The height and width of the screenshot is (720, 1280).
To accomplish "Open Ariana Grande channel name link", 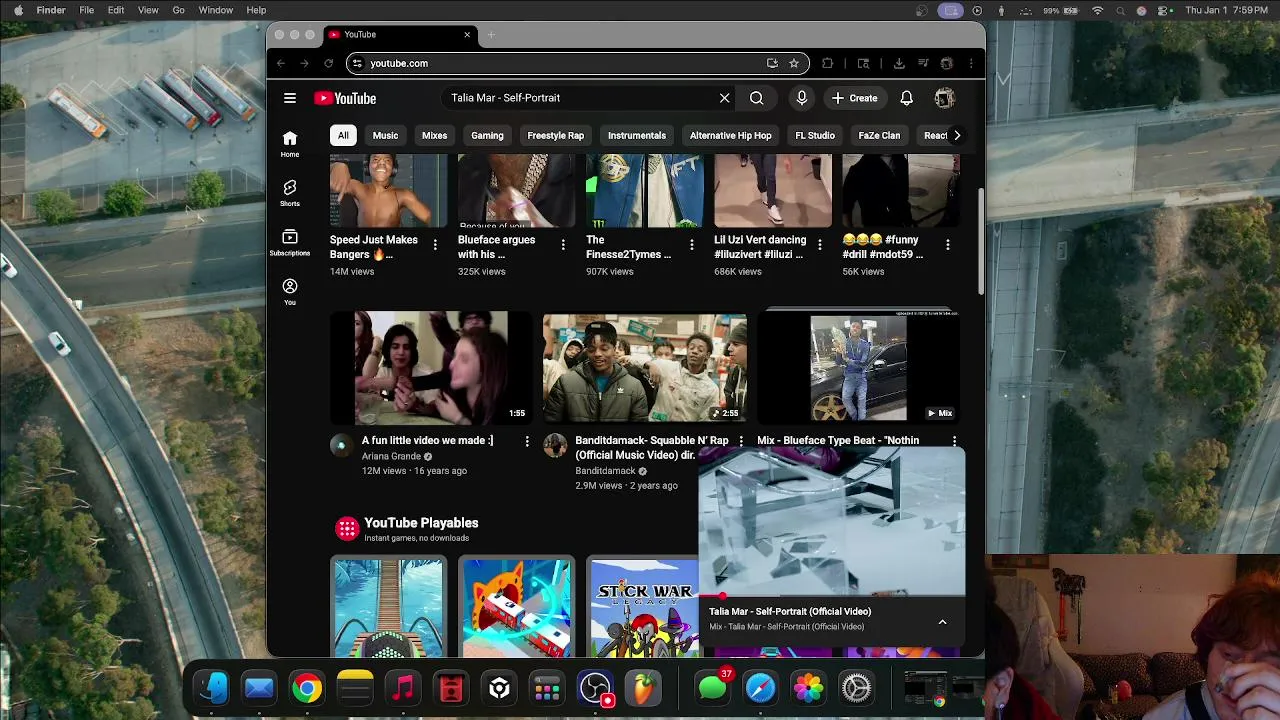I will pyautogui.click(x=391, y=456).
